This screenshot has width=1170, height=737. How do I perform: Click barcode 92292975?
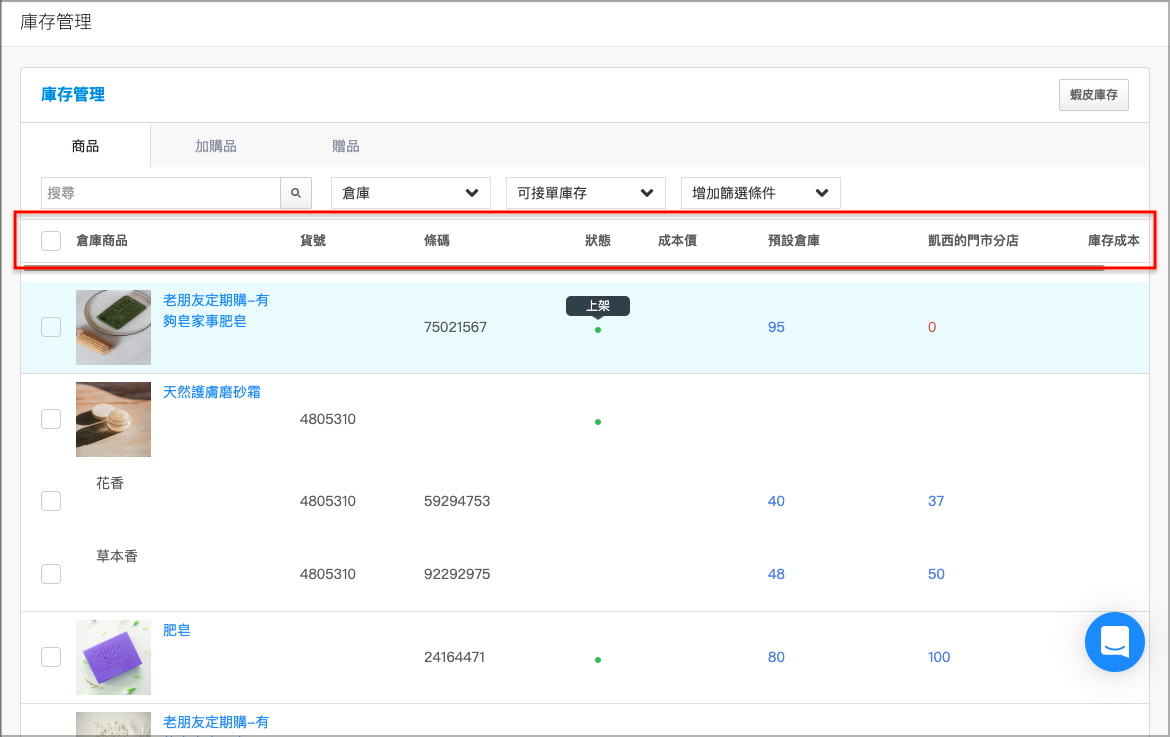[457, 574]
